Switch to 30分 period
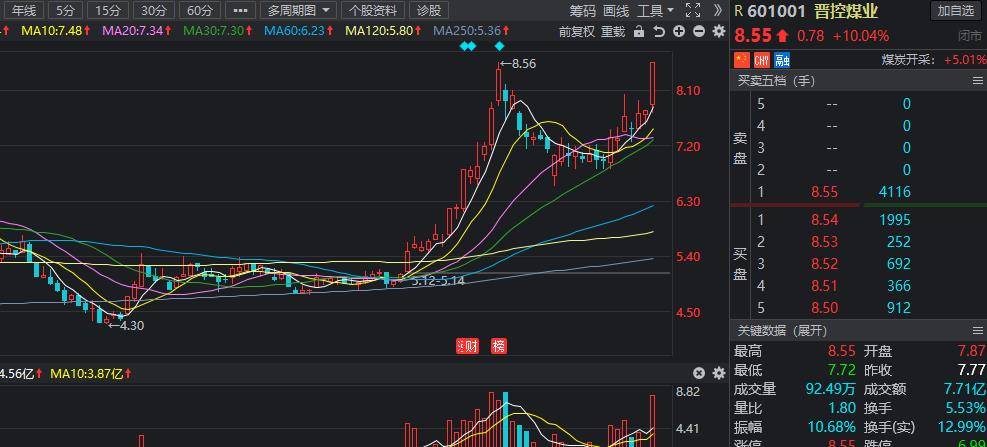This screenshot has height=447, width=987. tap(154, 10)
